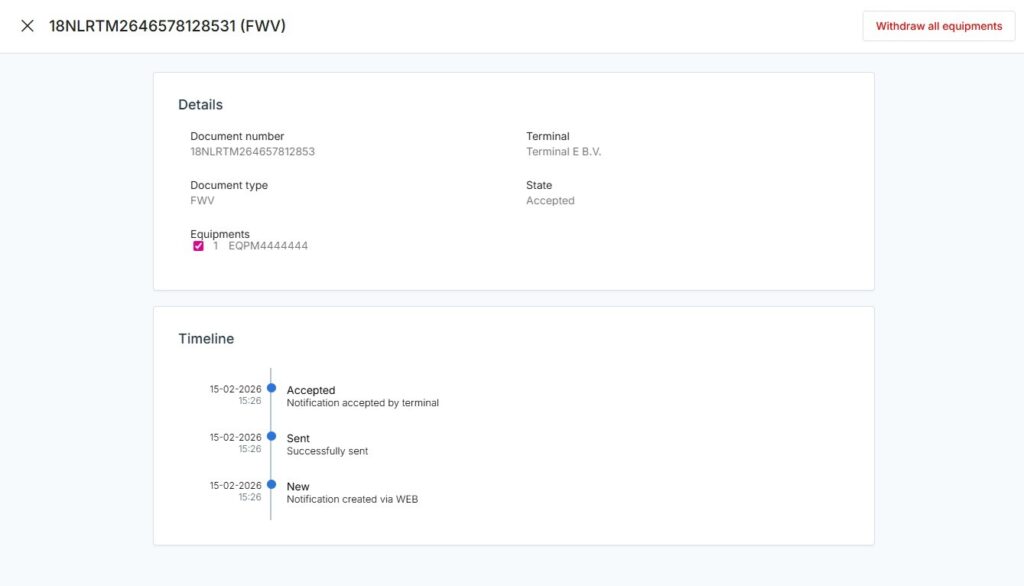The width and height of the screenshot is (1024, 586).
Task: Click the Sent timeline entry title
Action: (298, 438)
